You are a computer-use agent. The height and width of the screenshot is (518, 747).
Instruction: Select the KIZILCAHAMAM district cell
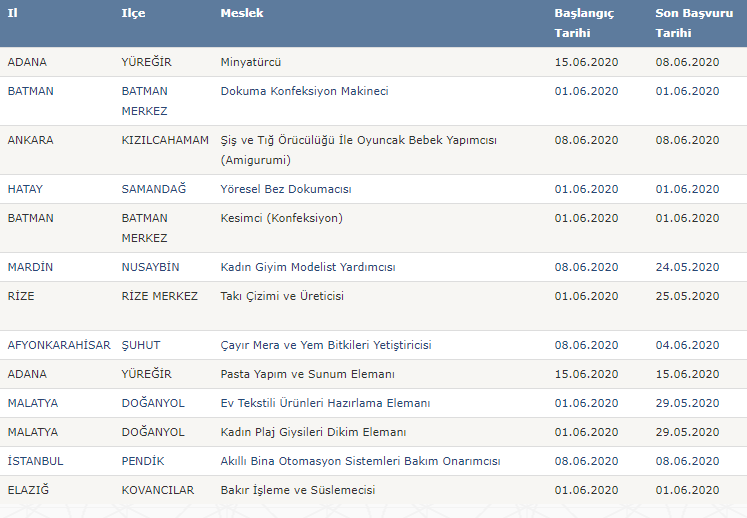point(165,140)
